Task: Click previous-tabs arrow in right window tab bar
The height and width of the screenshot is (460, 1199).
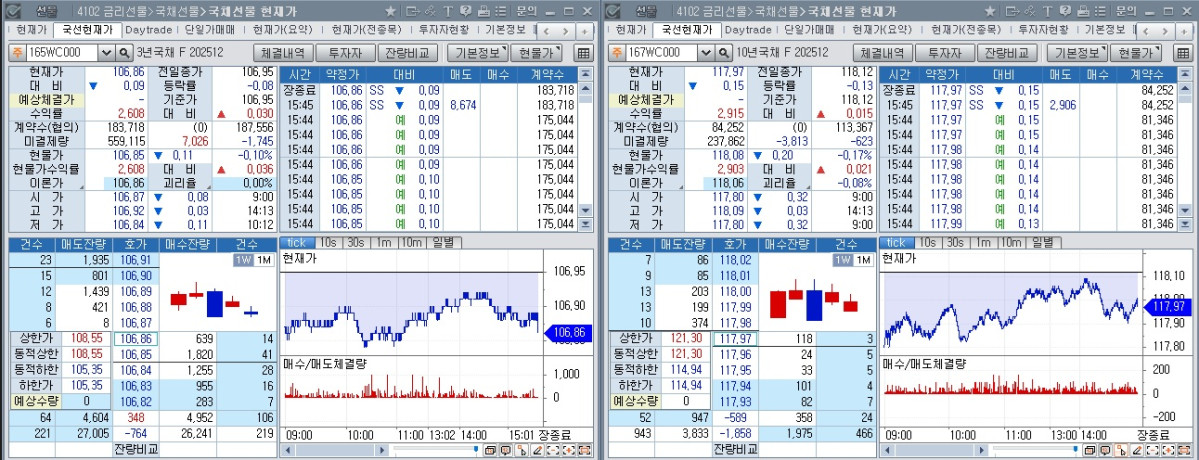Action: point(1145,31)
